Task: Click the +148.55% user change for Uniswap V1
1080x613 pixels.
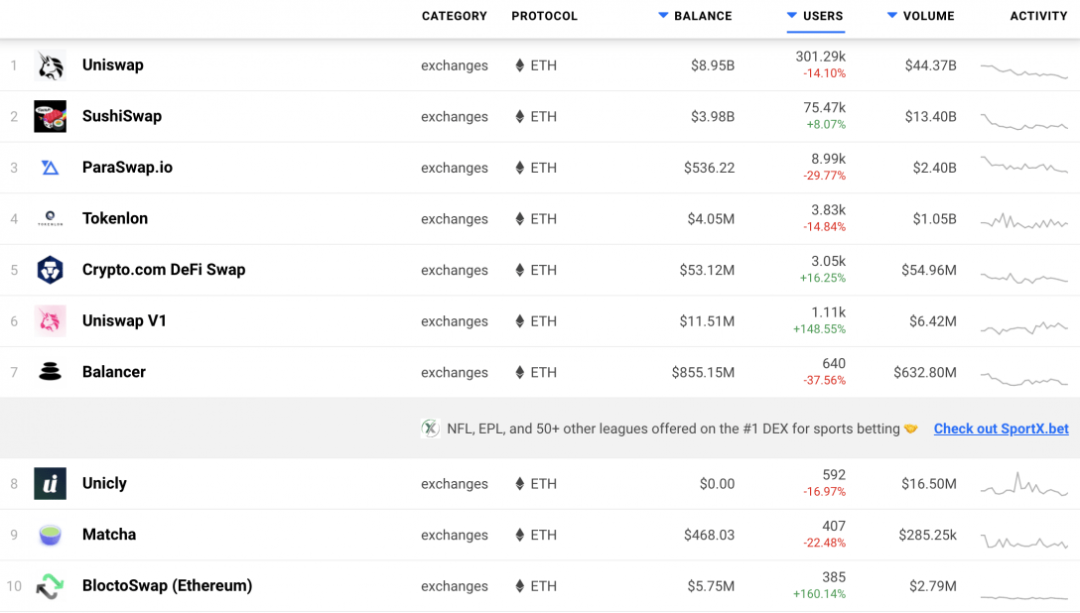Action: click(819, 329)
